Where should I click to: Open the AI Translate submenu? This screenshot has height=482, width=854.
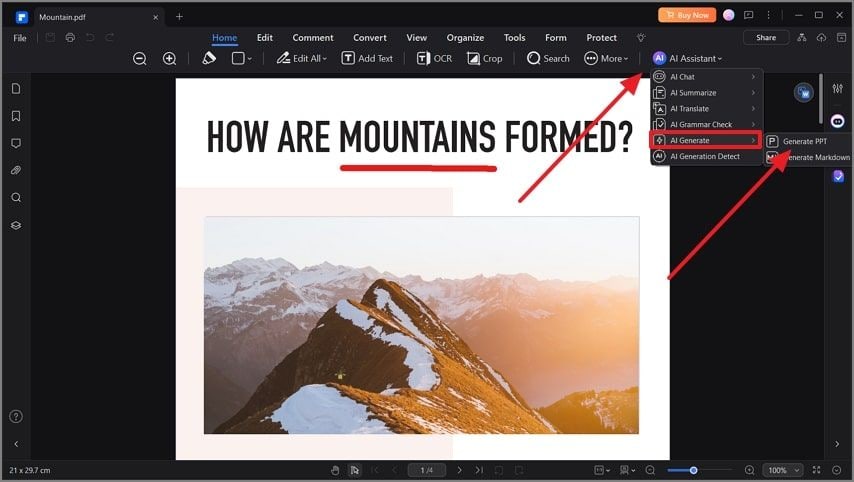pos(706,108)
